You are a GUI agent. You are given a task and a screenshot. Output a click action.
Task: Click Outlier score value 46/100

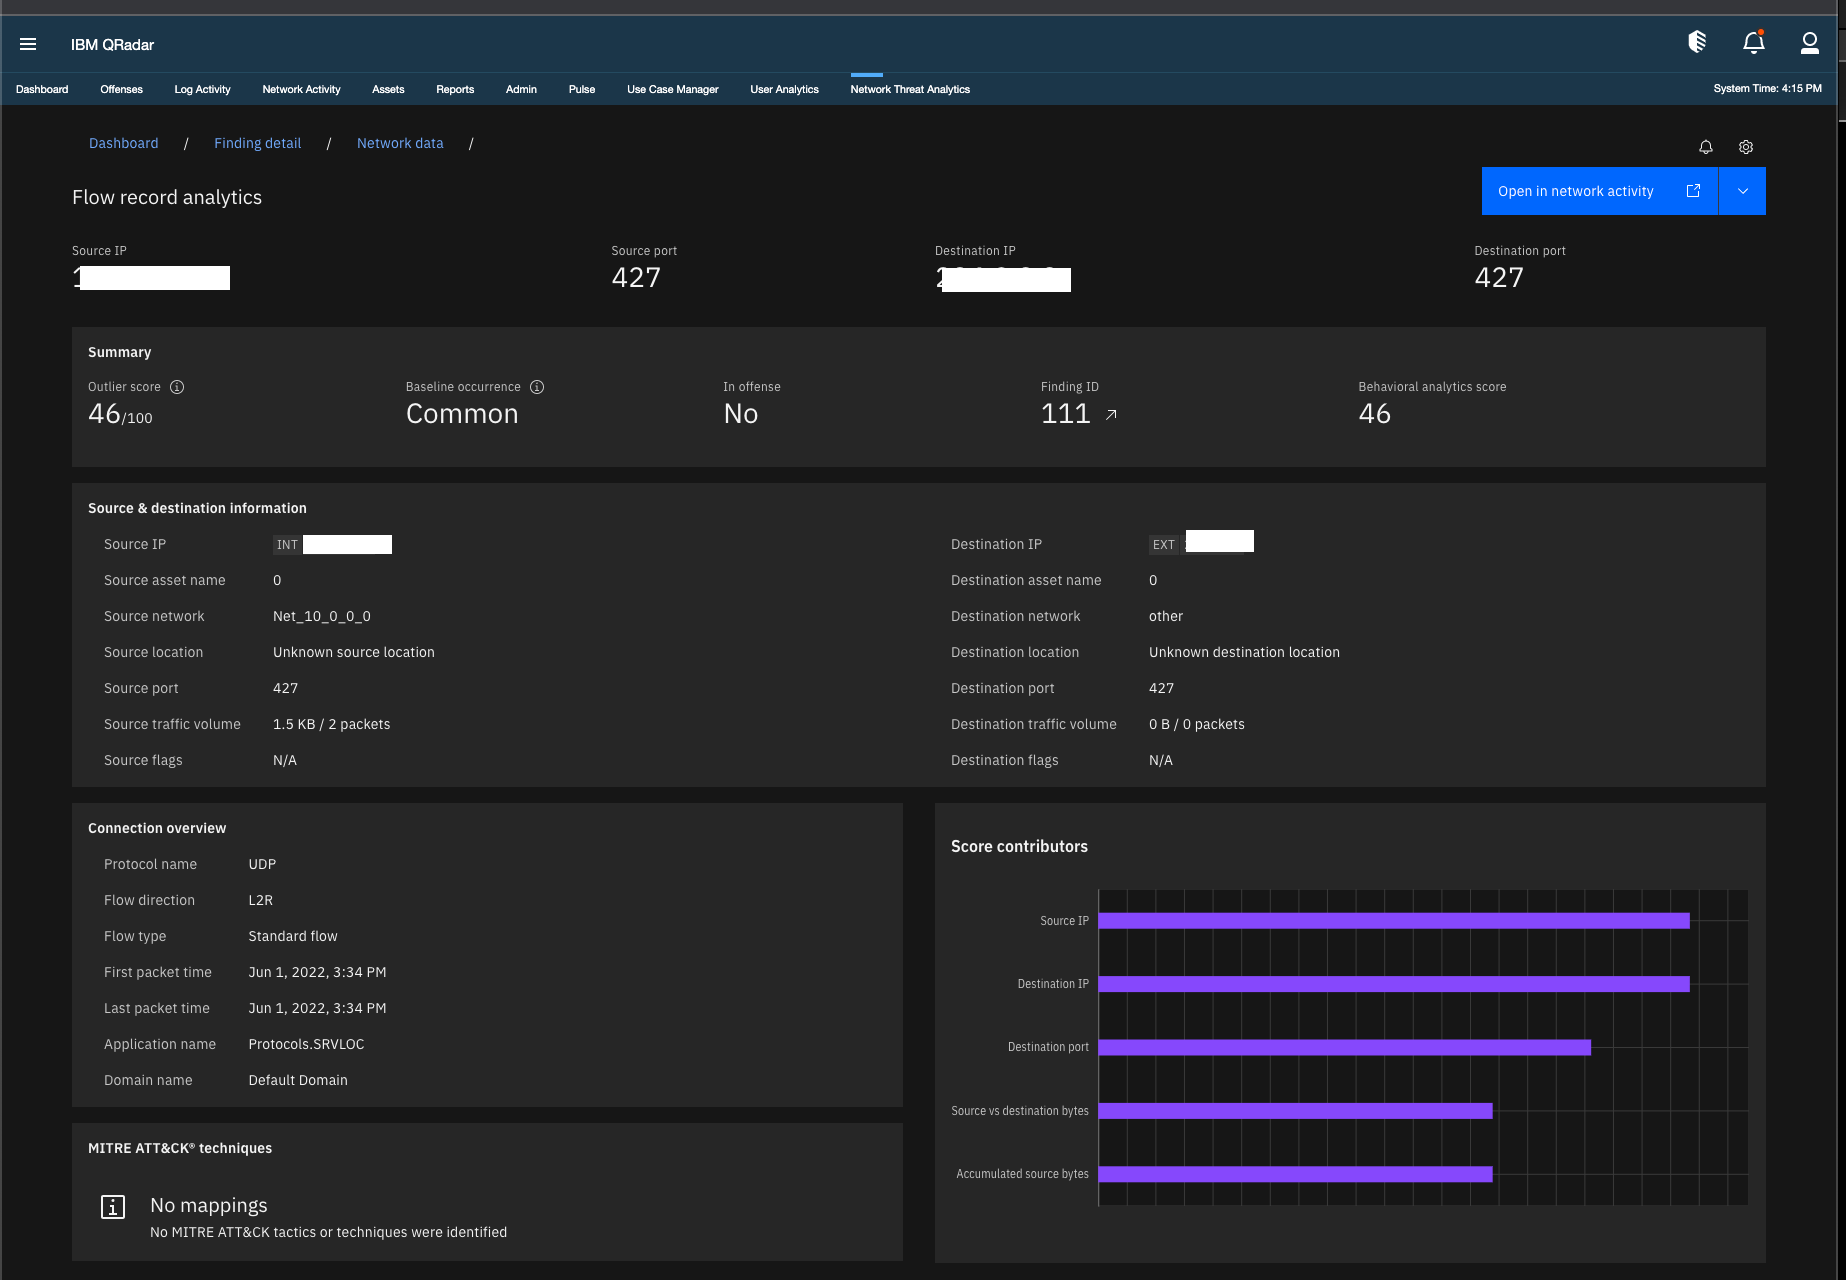[120, 414]
